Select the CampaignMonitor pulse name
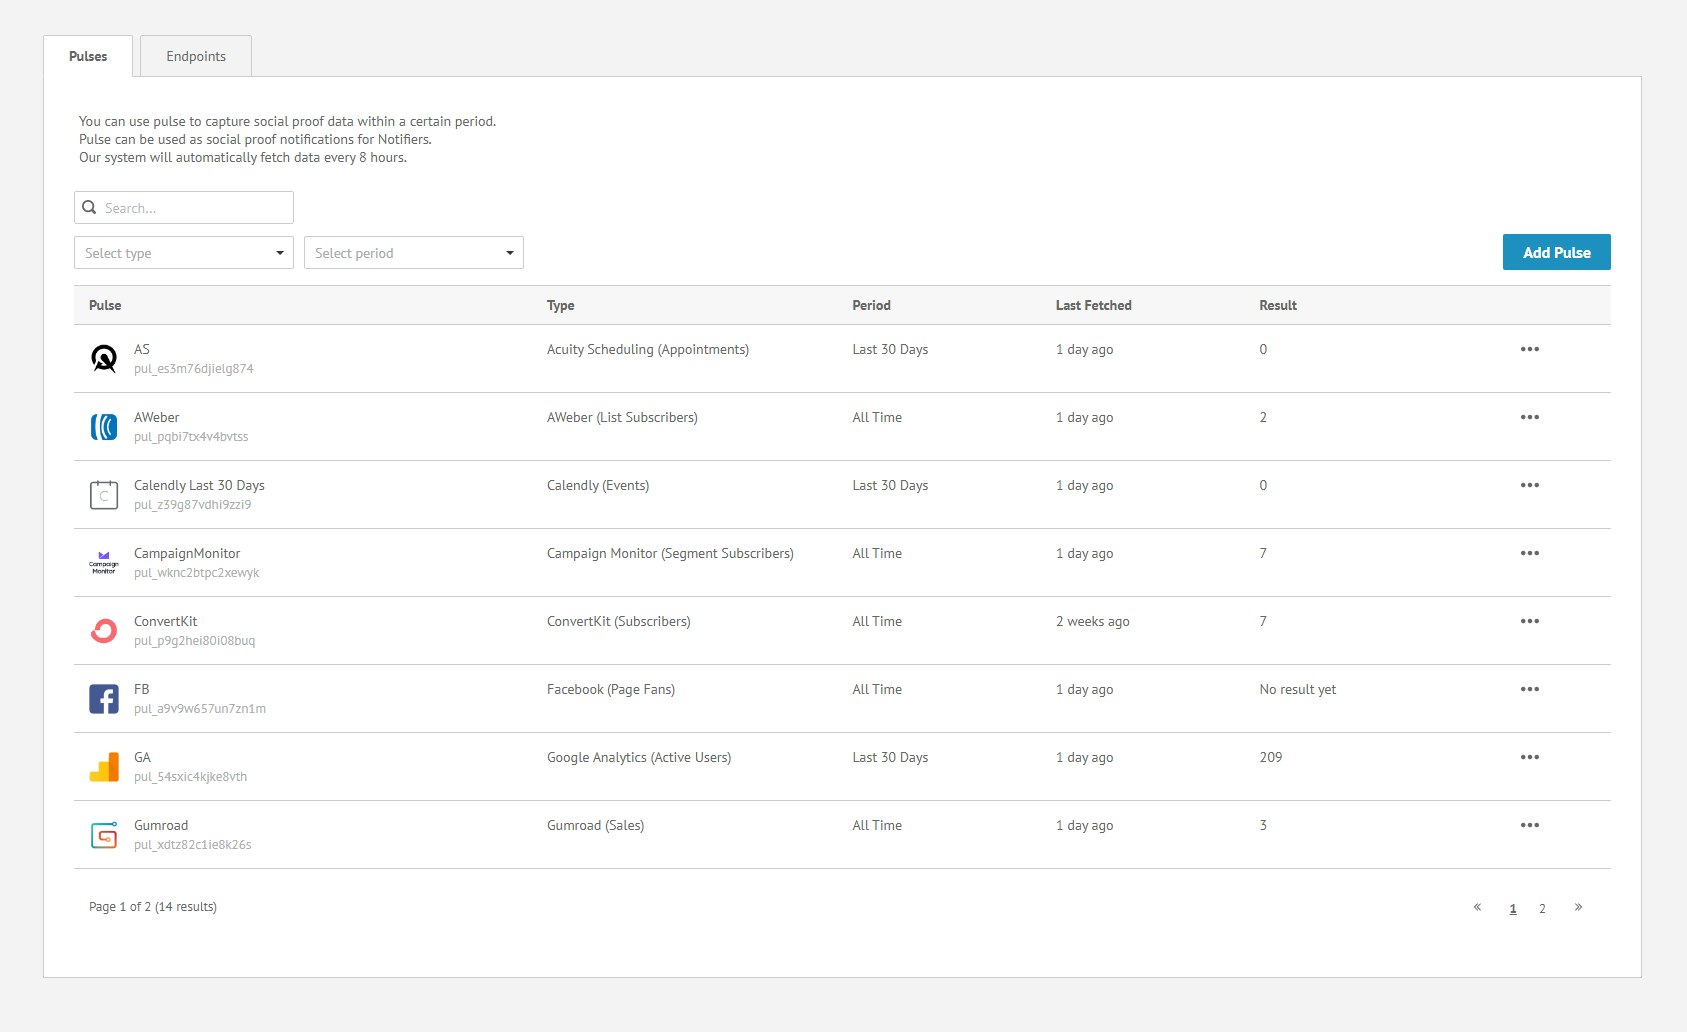This screenshot has height=1032, width=1687. [187, 553]
